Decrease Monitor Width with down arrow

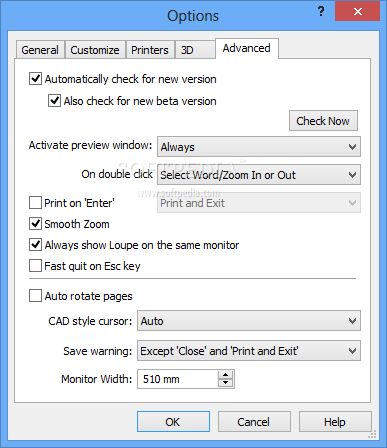225,383
